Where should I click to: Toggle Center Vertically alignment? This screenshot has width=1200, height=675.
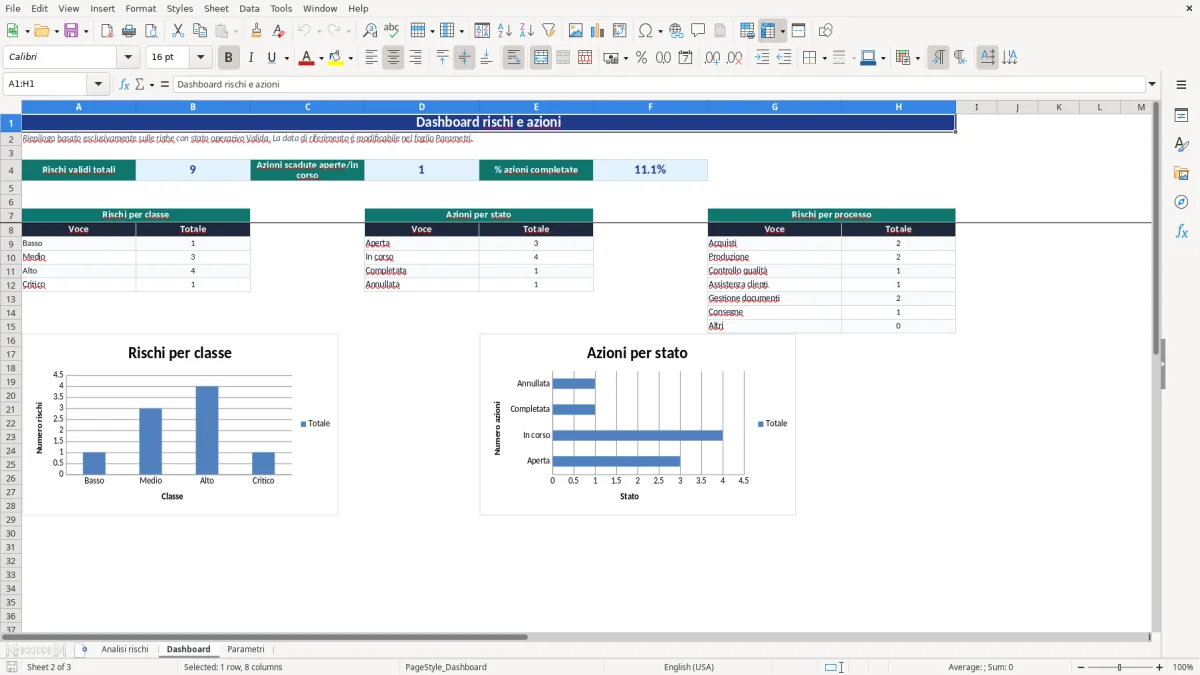(x=464, y=58)
